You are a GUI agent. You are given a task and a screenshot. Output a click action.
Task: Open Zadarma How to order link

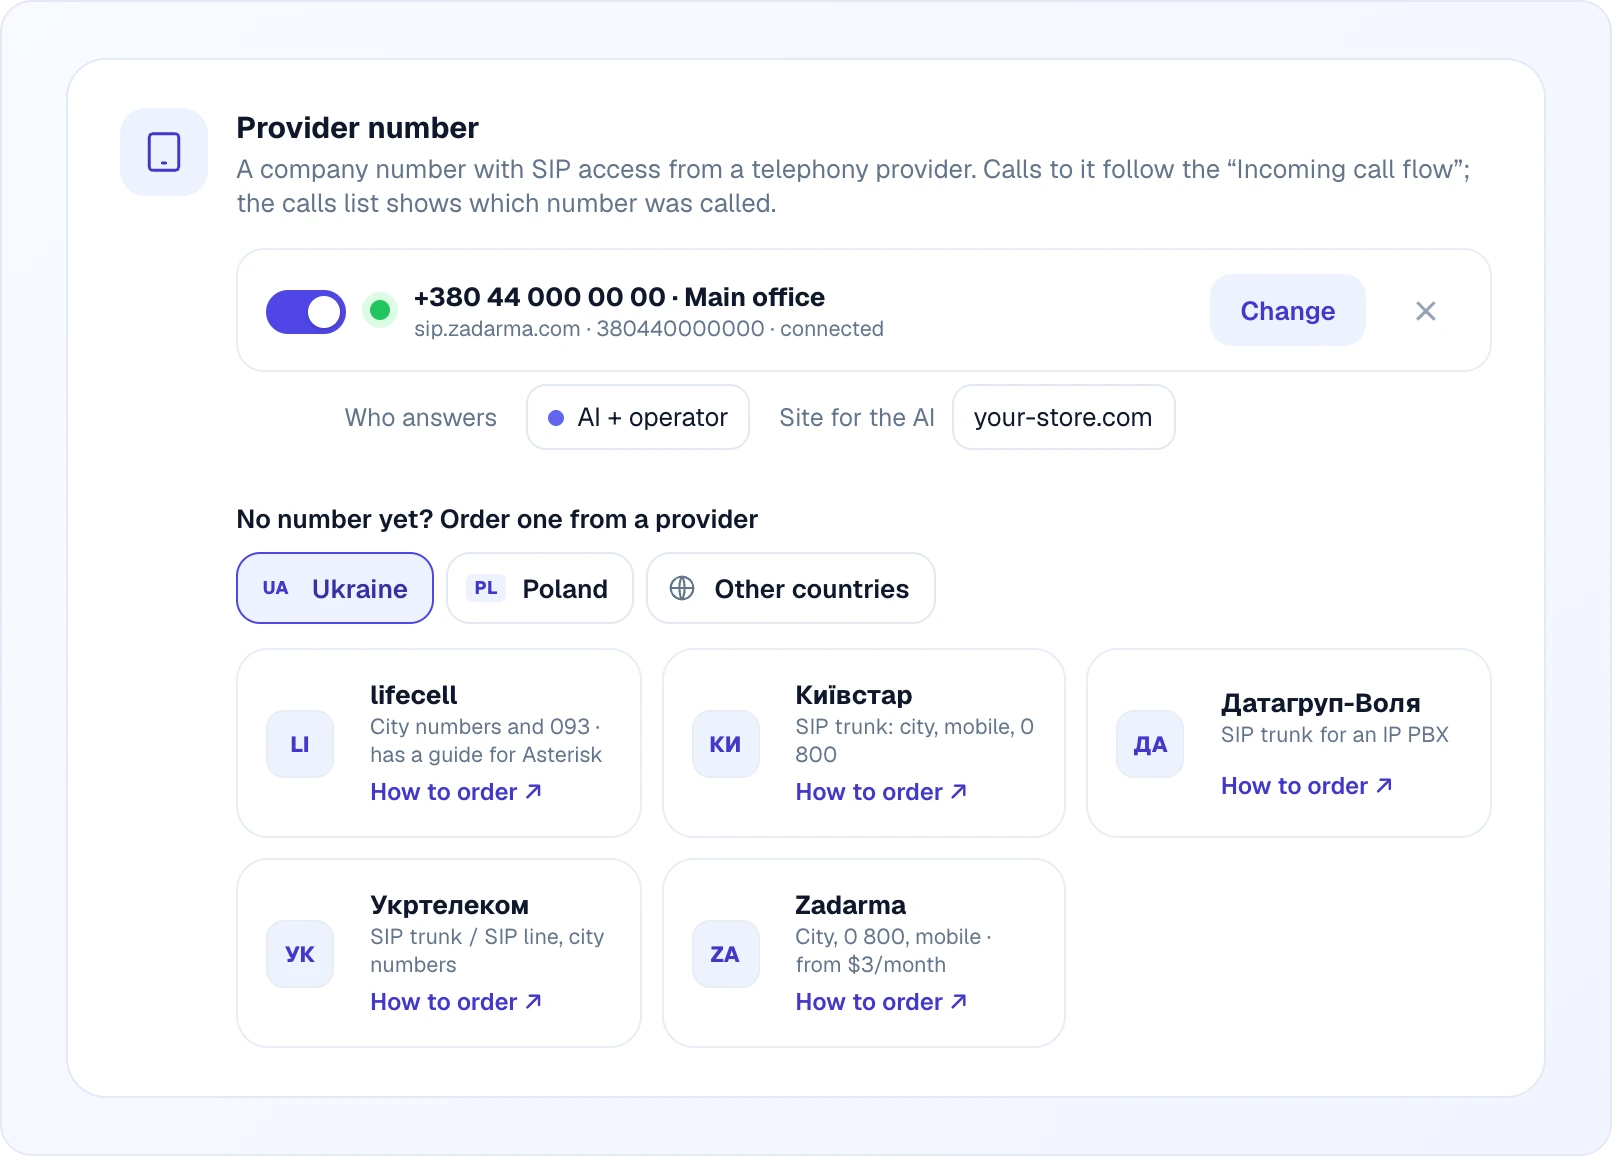(881, 1002)
